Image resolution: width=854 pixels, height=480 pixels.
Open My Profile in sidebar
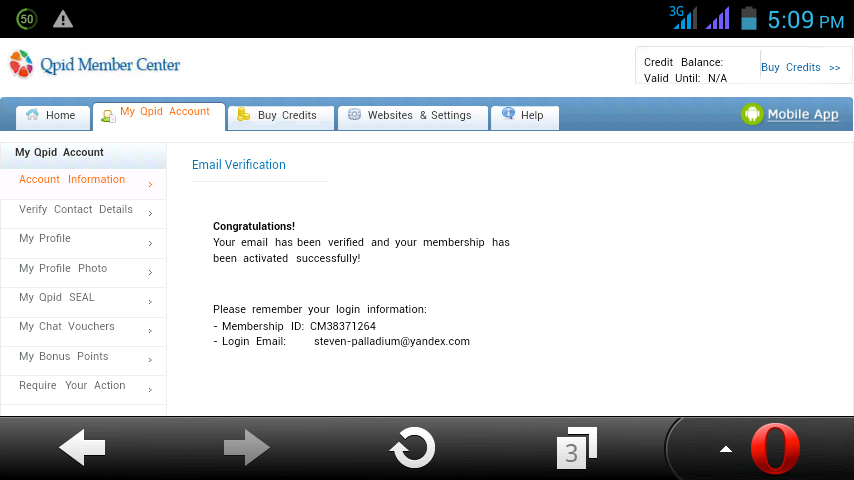coord(83,243)
